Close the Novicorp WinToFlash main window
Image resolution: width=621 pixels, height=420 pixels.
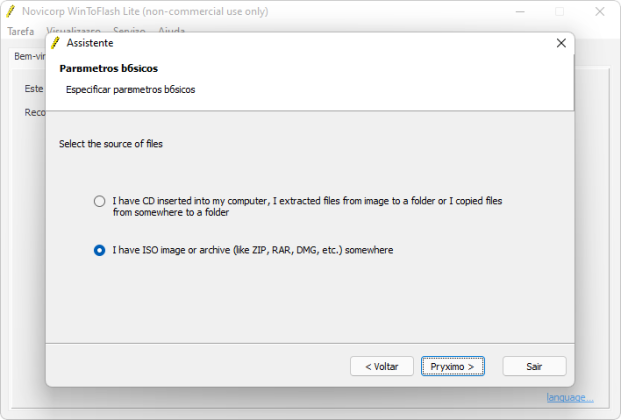click(600, 12)
